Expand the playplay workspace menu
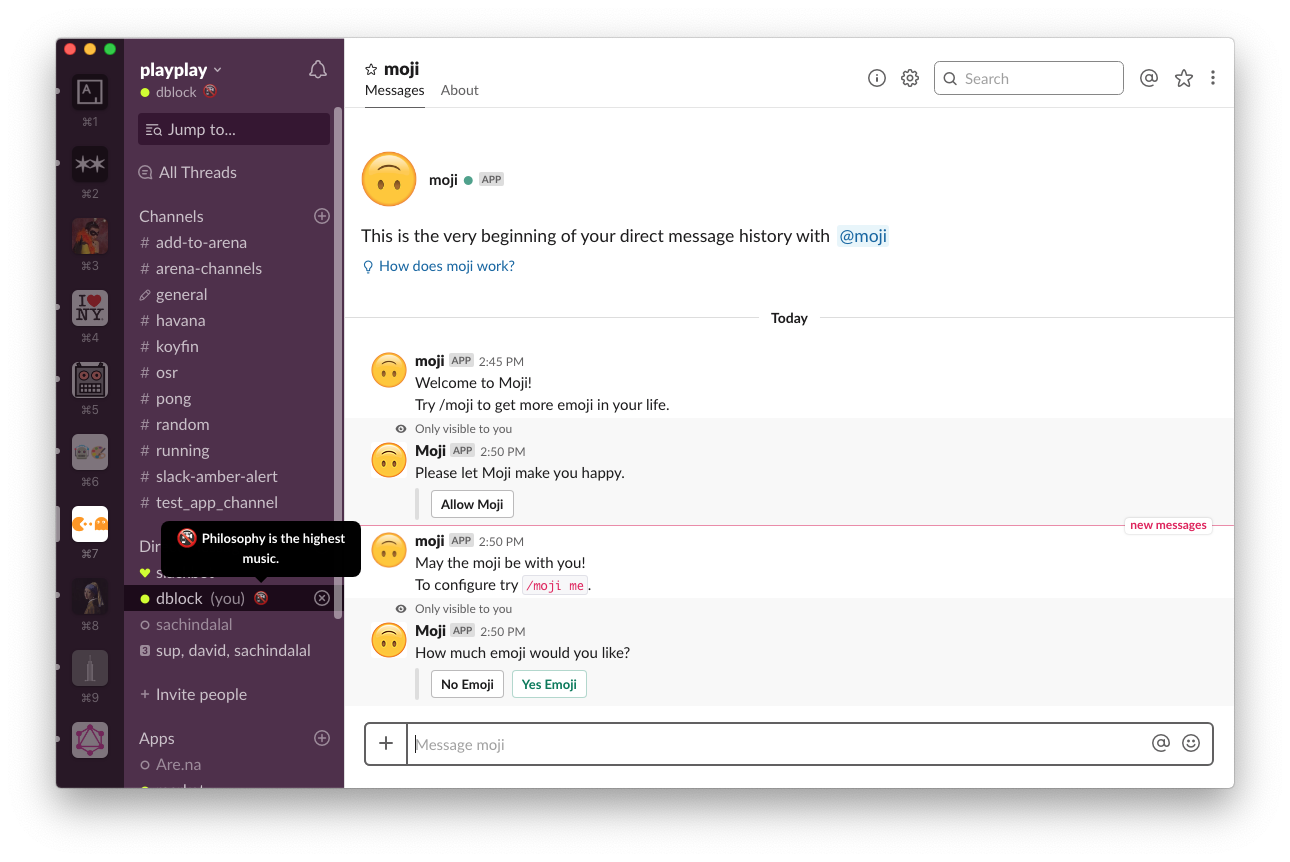Image resolution: width=1290 pixels, height=862 pixels. (x=181, y=69)
